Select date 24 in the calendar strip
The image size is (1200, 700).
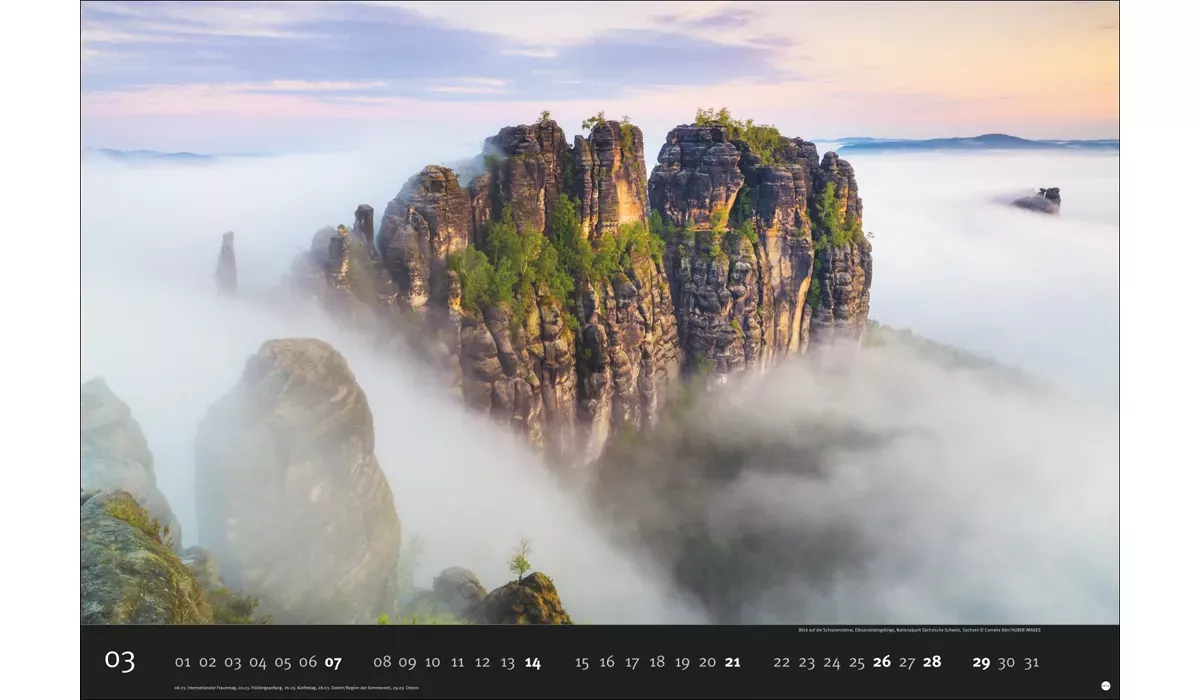(832, 662)
